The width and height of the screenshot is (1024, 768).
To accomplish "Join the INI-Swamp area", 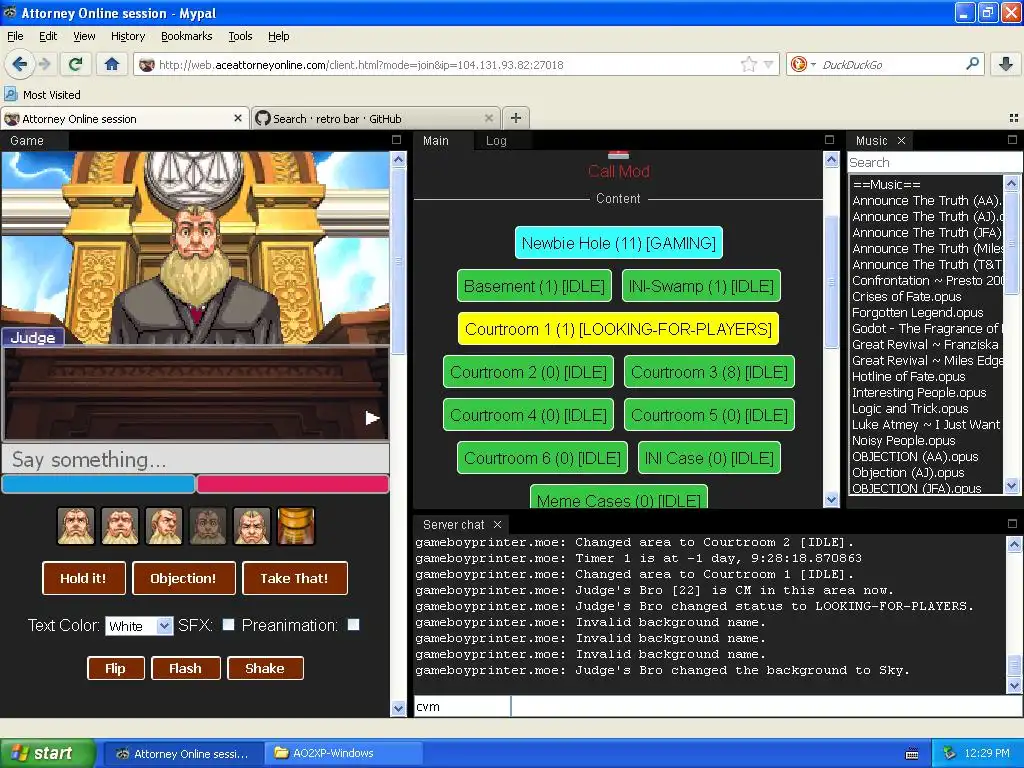I will click(701, 286).
